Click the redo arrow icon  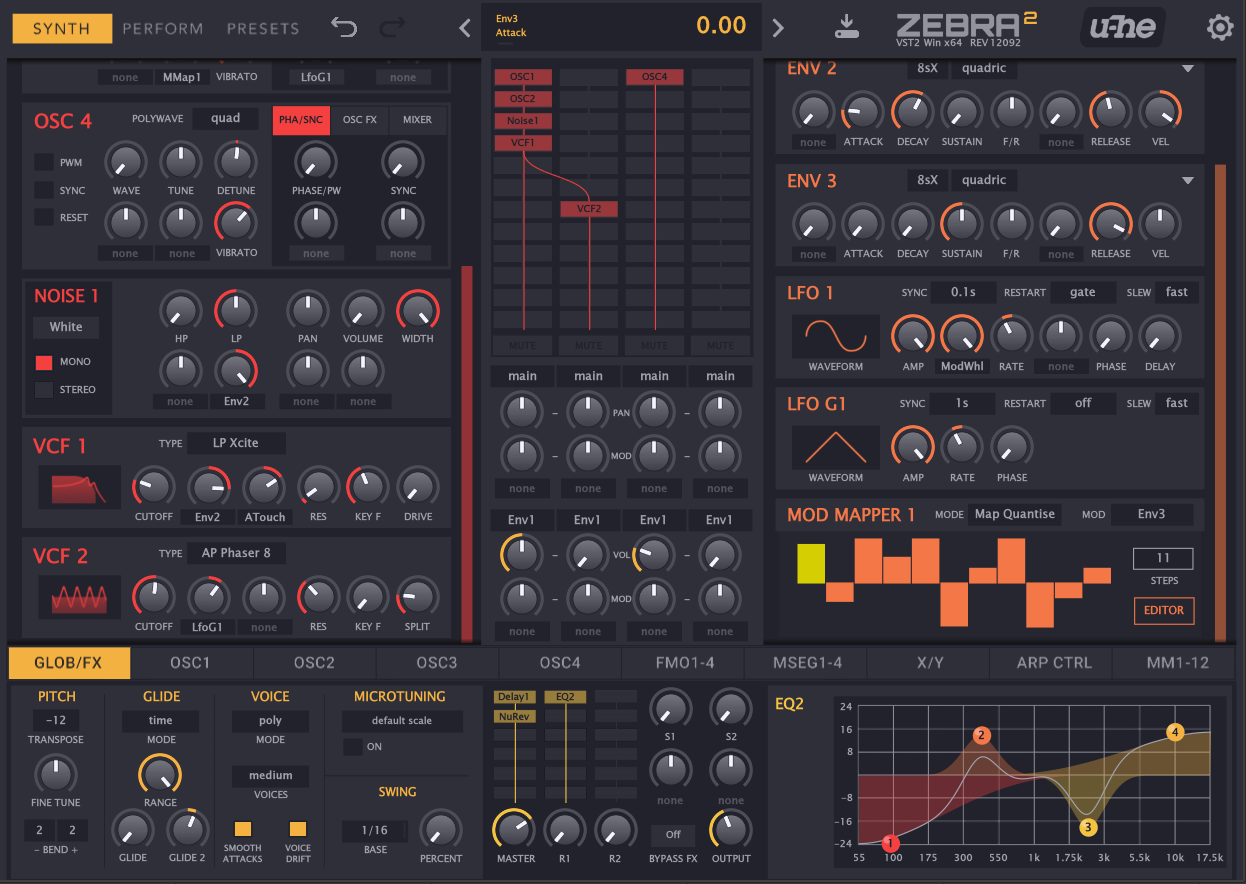(394, 28)
